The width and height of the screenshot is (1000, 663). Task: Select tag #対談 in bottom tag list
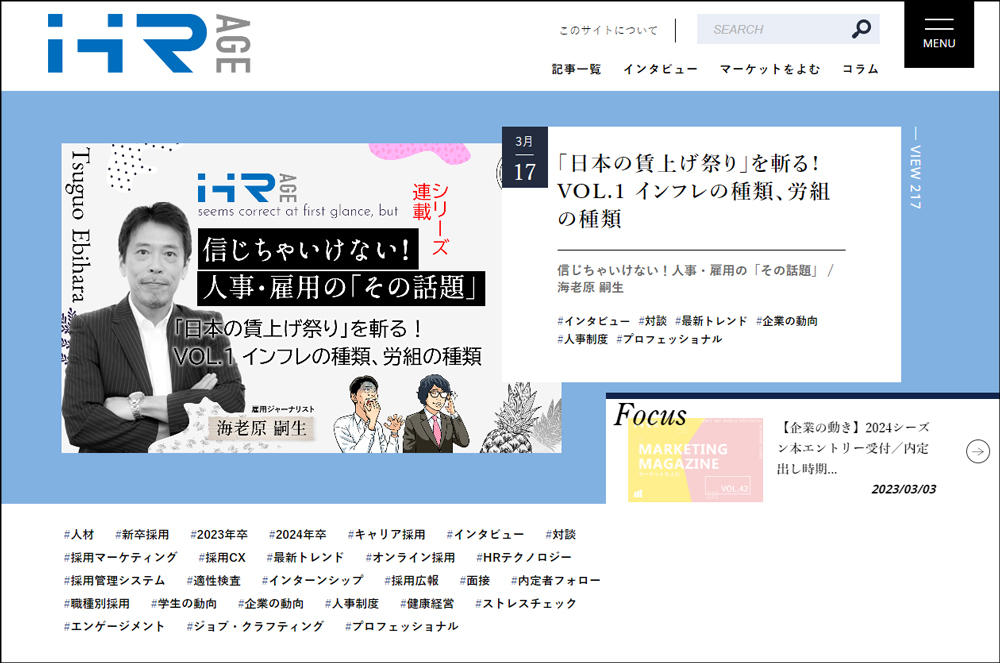[560, 534]
